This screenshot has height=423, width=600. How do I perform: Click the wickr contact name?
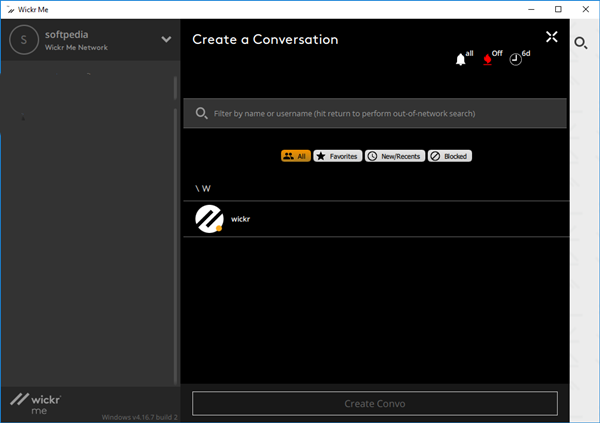(240, 218)
